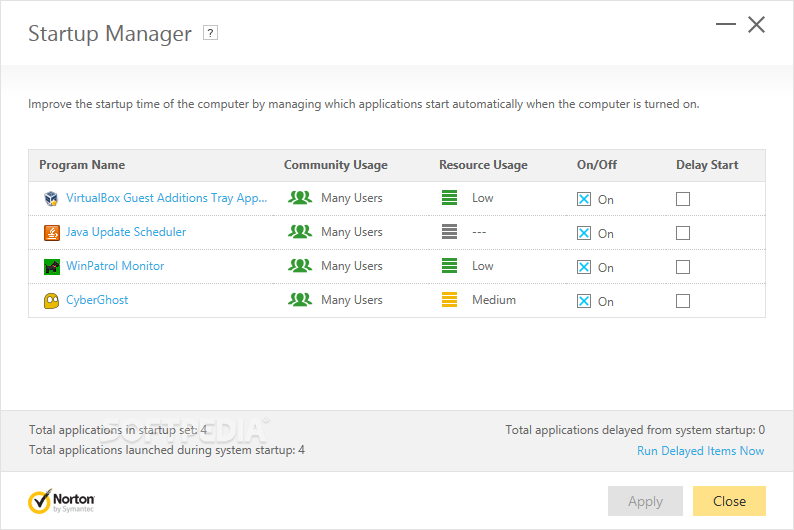
Task: Click the Medium resource usage icon for CyberGhost
Action: pyautogui.click(x=449, y=300)
